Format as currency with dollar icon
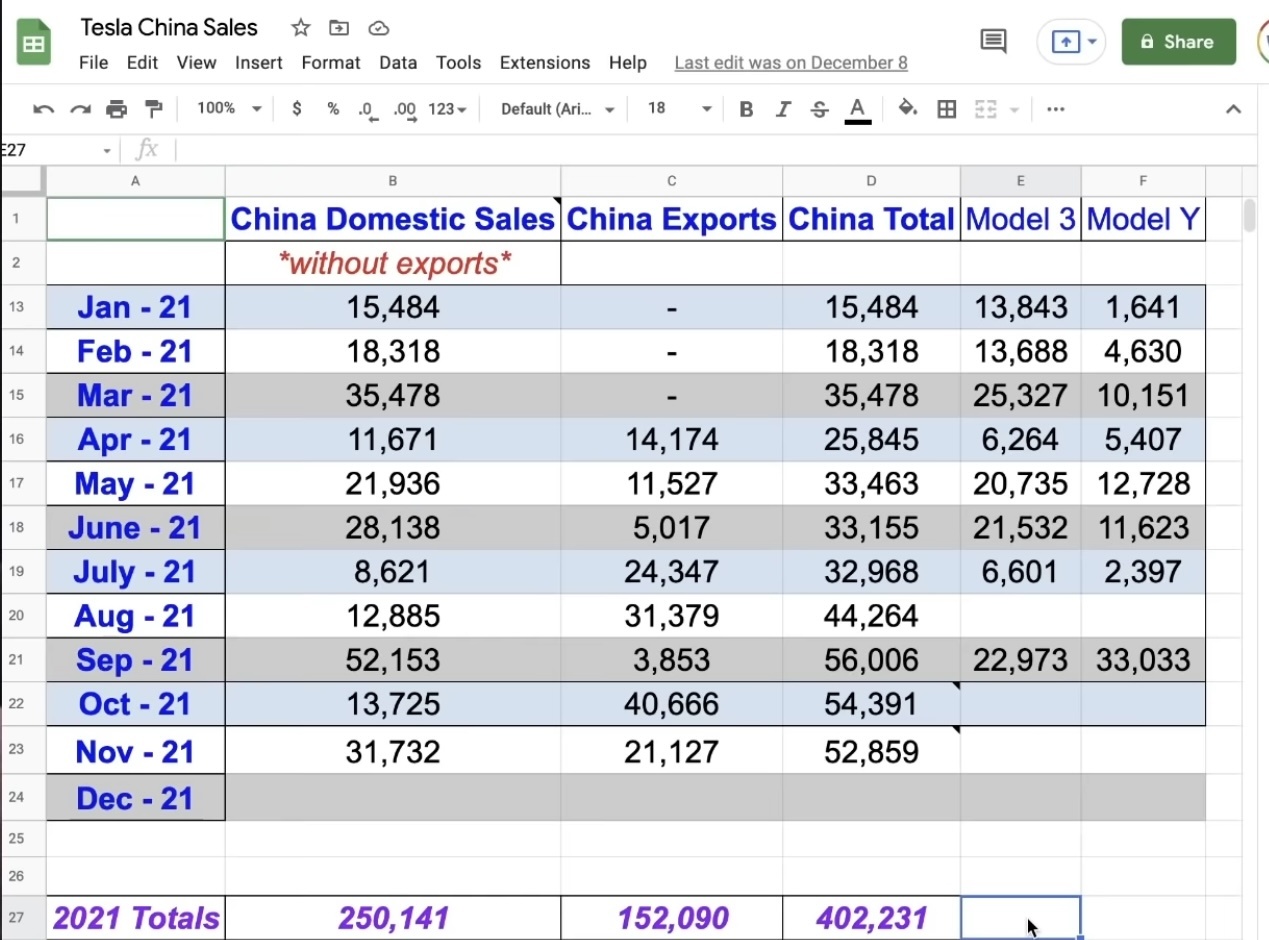This screenshot has width=1269, height=940. 297,109
